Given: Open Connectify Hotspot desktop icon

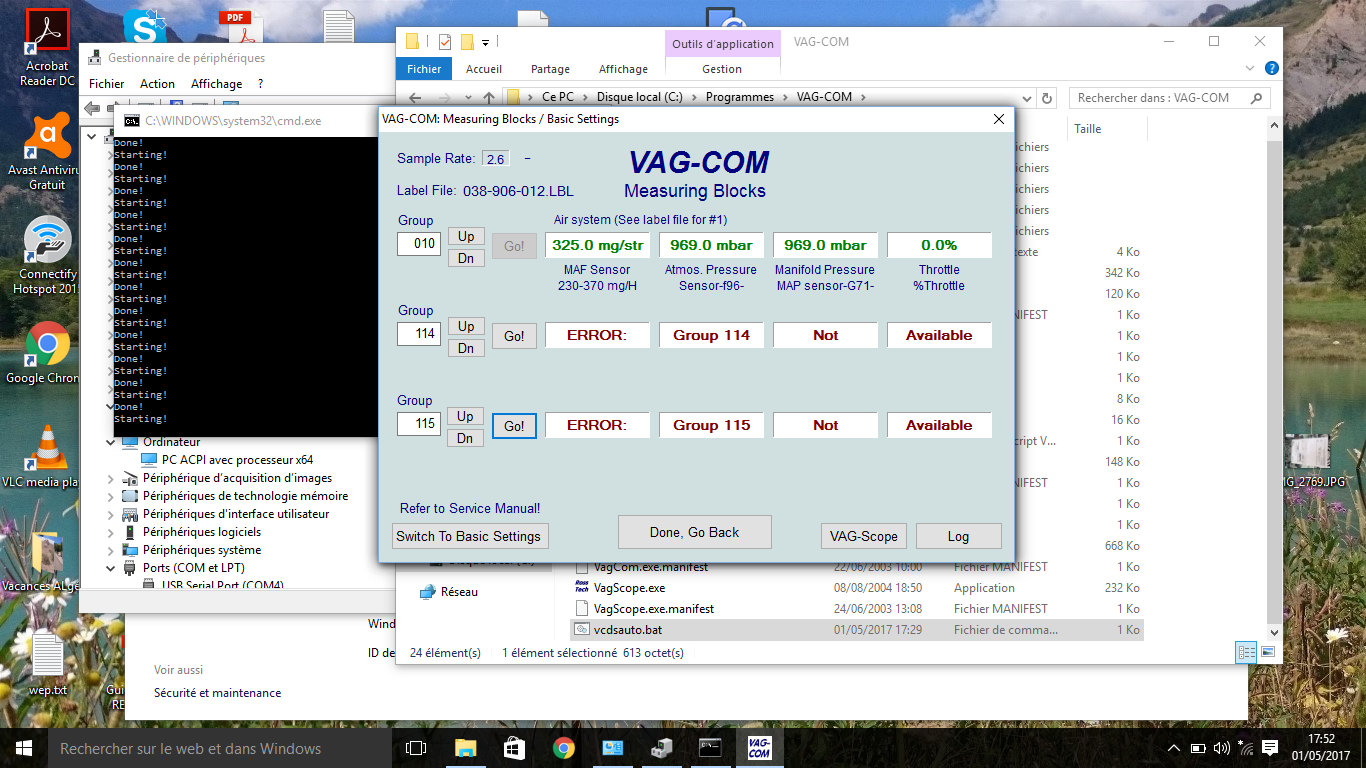Looking at the screenshot, I should pyautogui.click(x=47, y=256).
